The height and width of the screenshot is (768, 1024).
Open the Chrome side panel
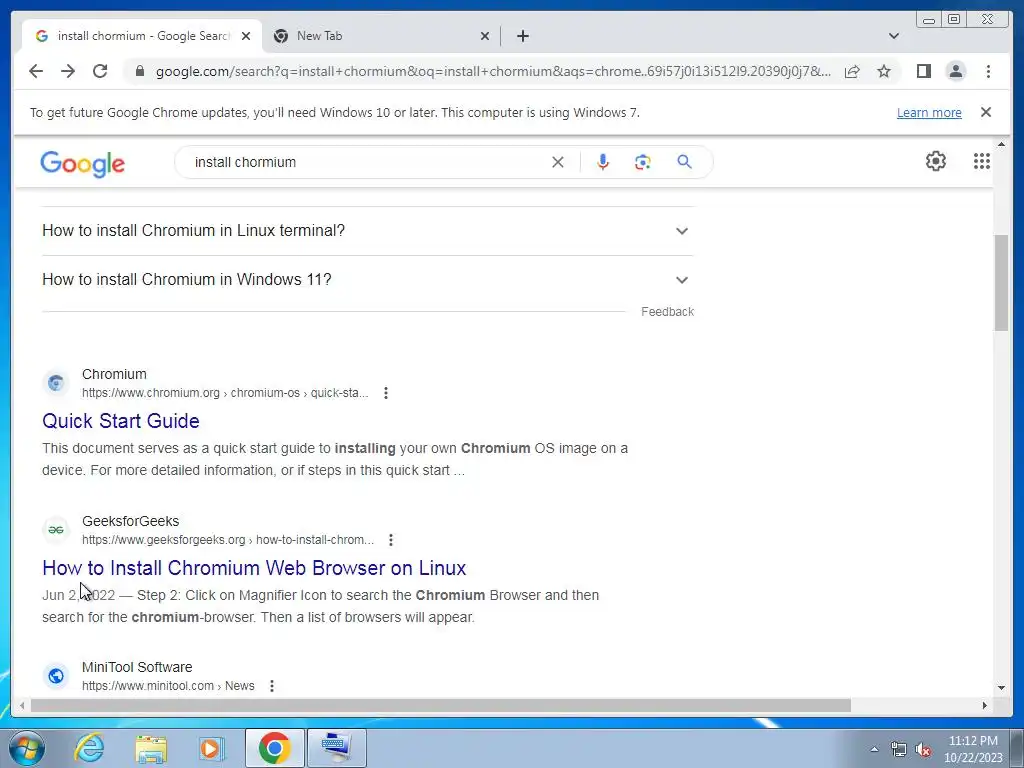coord(923,71)
